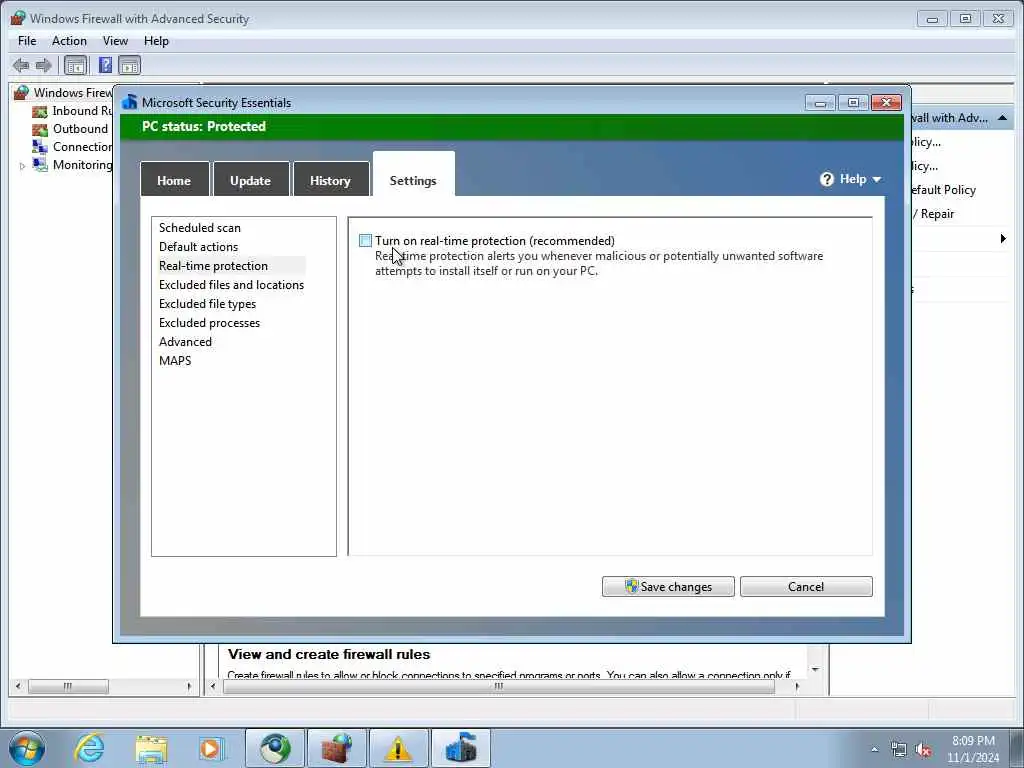Click the Connection Security Rules icon
The height and width of the screenshot is (768, 1024).
pyautogui.click(x=40, y=147)
